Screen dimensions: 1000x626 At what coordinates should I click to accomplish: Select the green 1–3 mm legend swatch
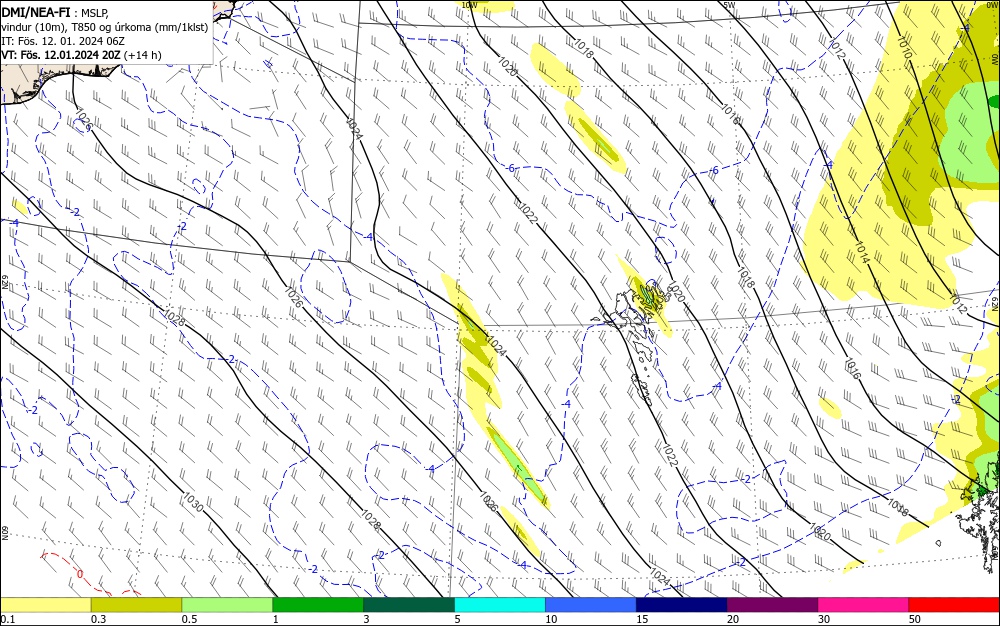tap(318, 605)
